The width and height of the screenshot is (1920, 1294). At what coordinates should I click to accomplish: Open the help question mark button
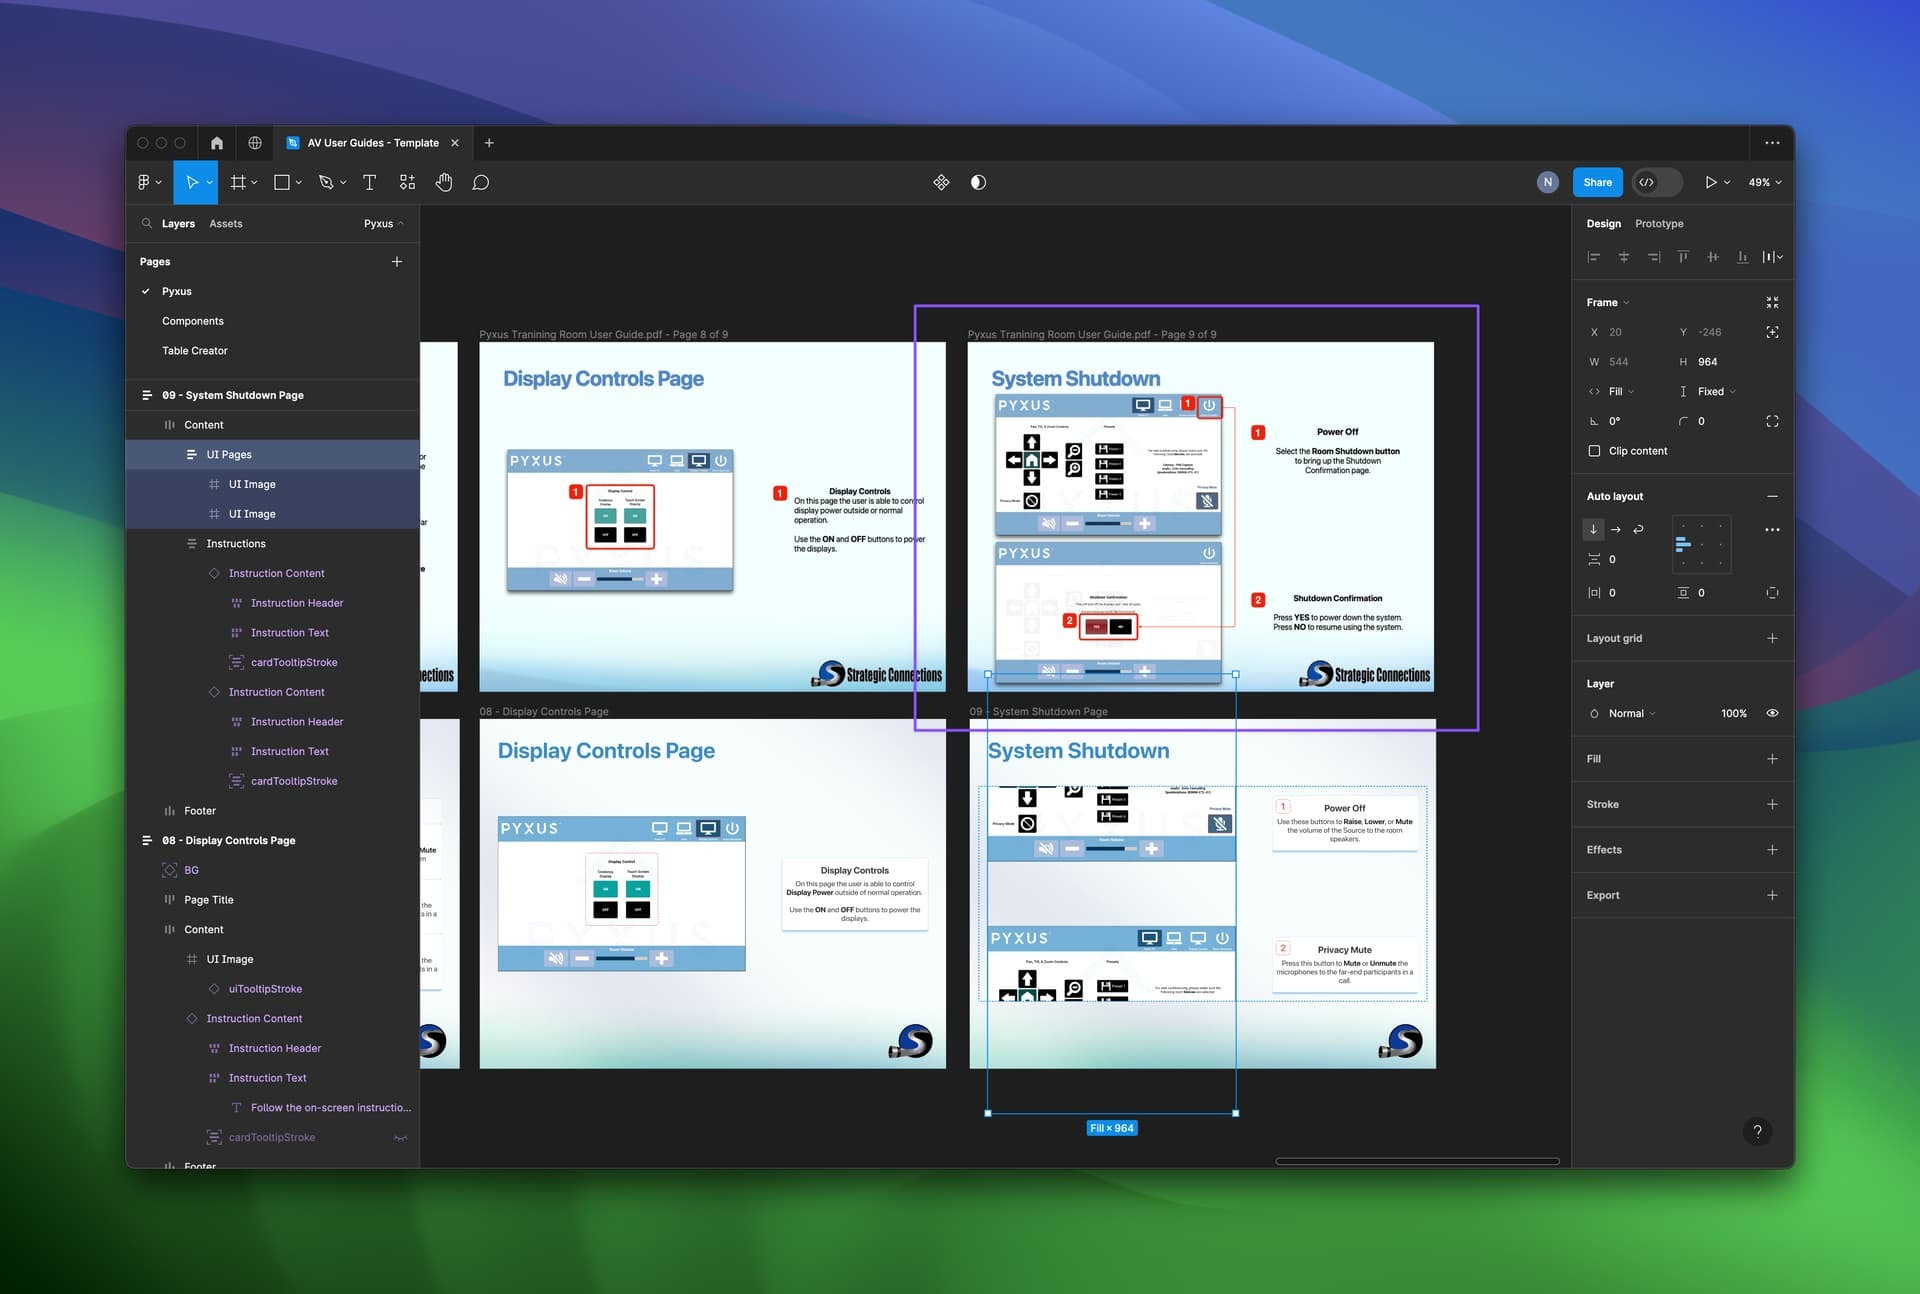click(x=1757, y=1131)
